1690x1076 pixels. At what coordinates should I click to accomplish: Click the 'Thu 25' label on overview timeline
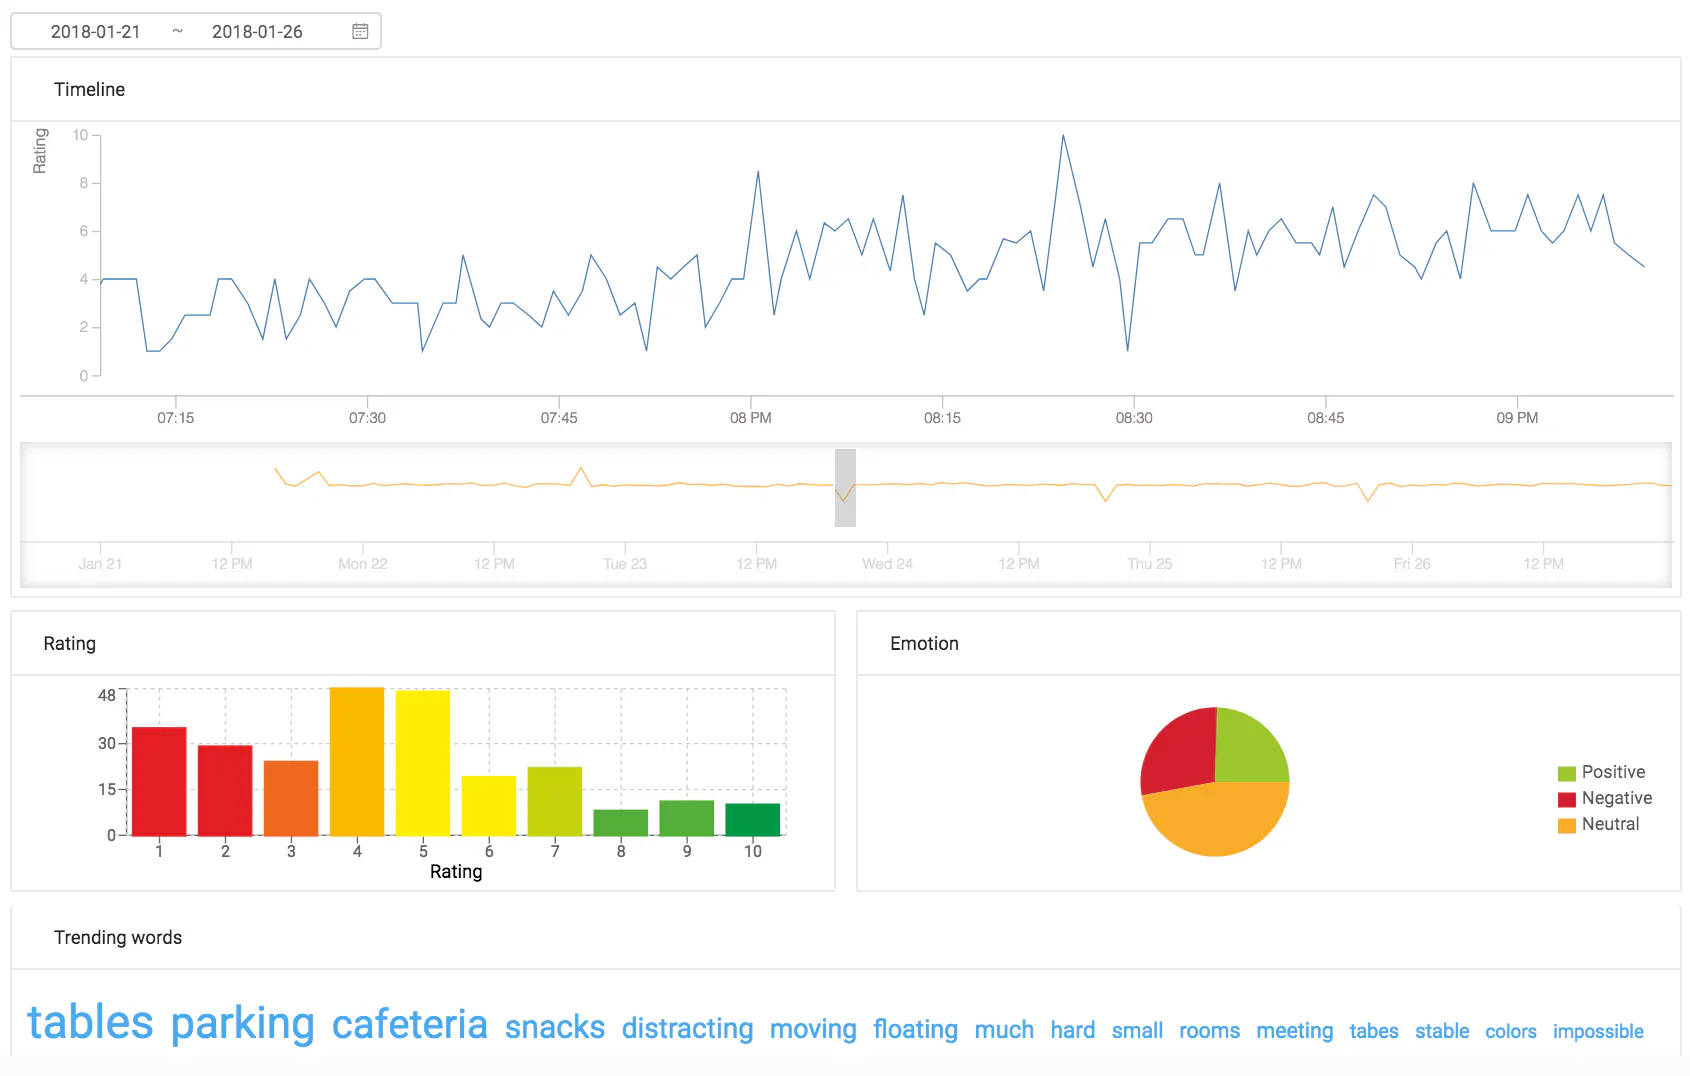[1150, 564]
